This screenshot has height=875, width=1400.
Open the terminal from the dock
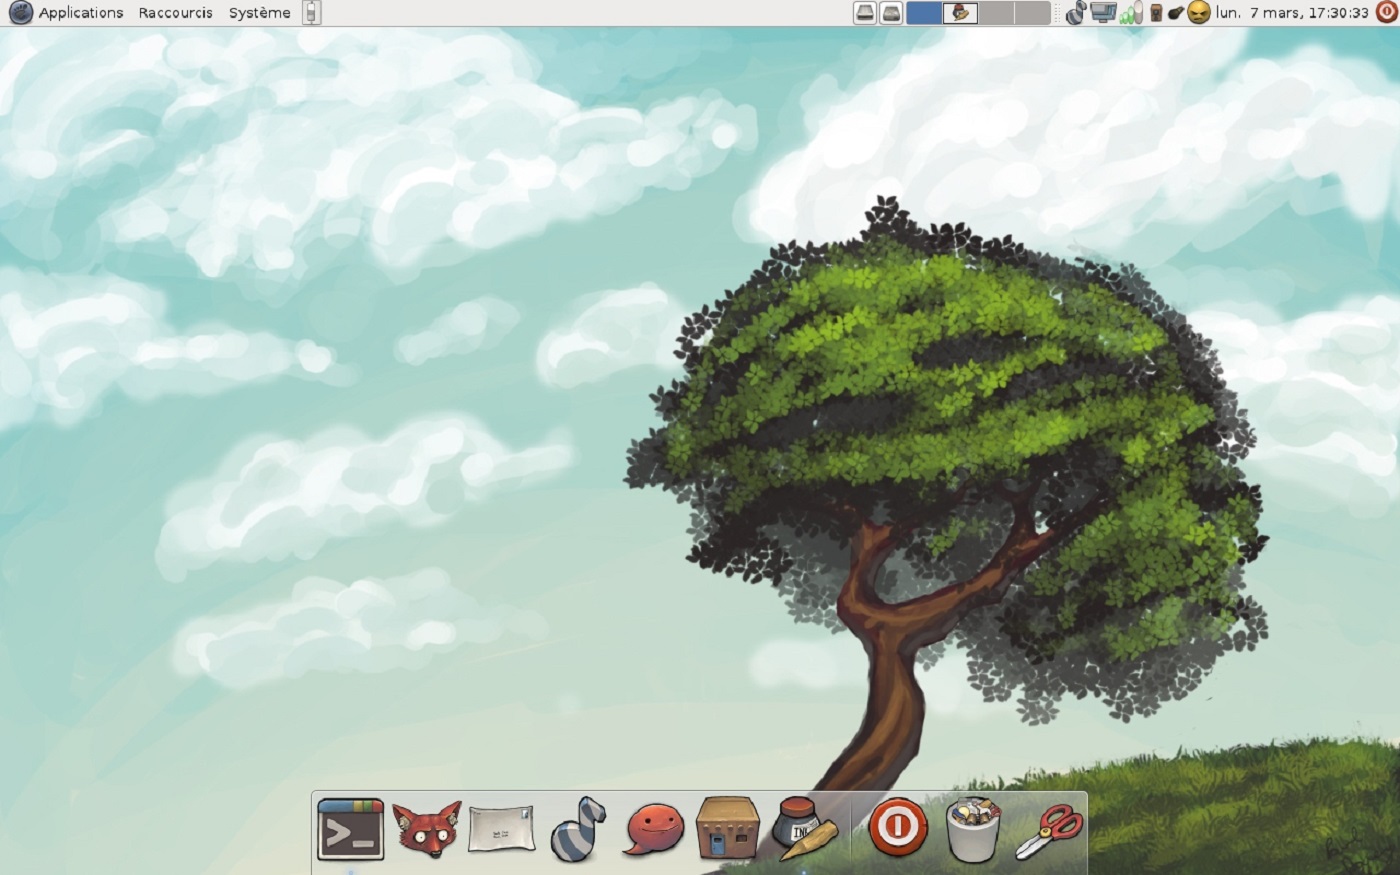(x=350, y=829)
